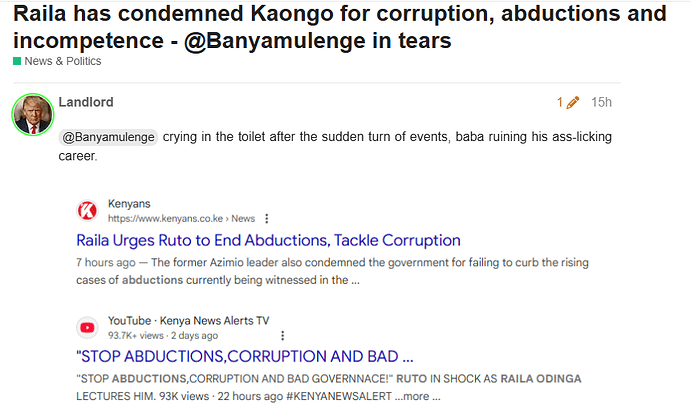
Task: Click the @Banyamulenge mention in the post
Action: coord(108,137)
